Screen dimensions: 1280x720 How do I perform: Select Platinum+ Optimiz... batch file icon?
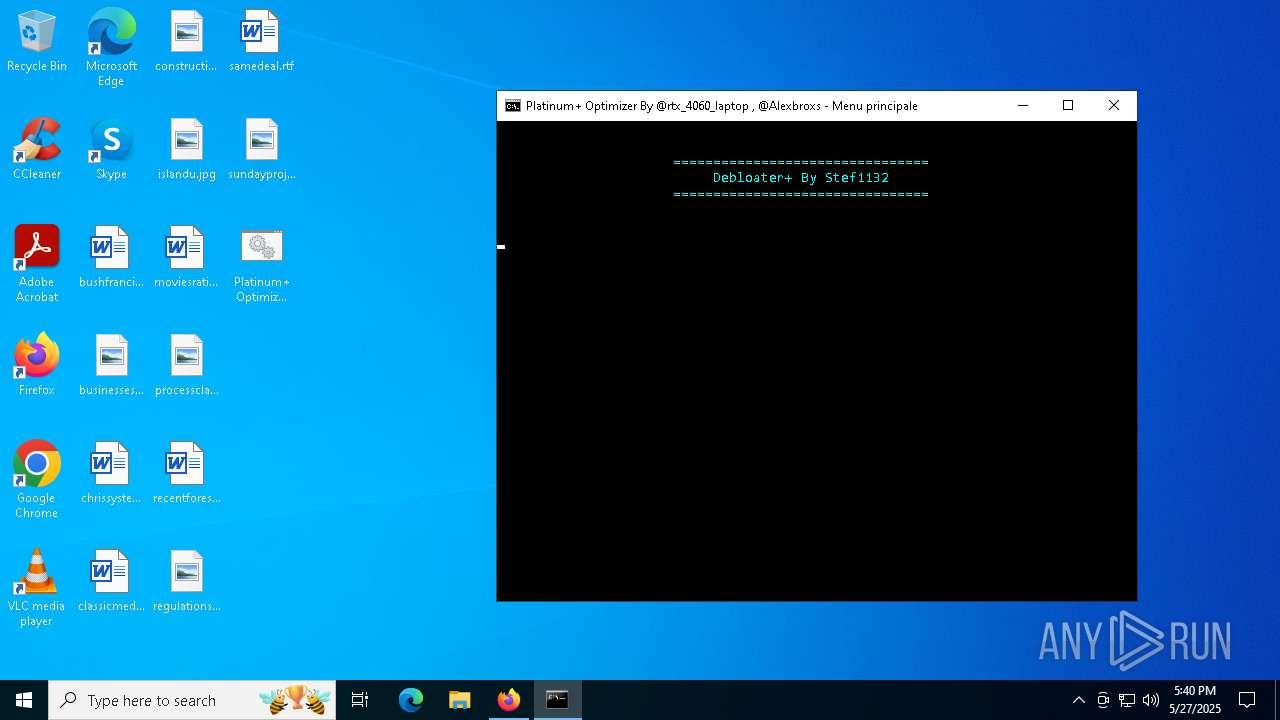[x=261, y=264]
